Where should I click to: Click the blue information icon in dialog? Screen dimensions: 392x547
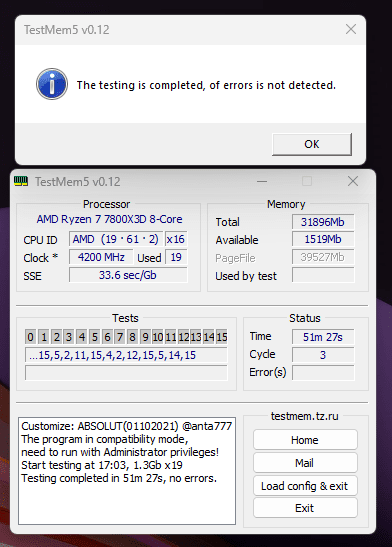click(52, 84)
